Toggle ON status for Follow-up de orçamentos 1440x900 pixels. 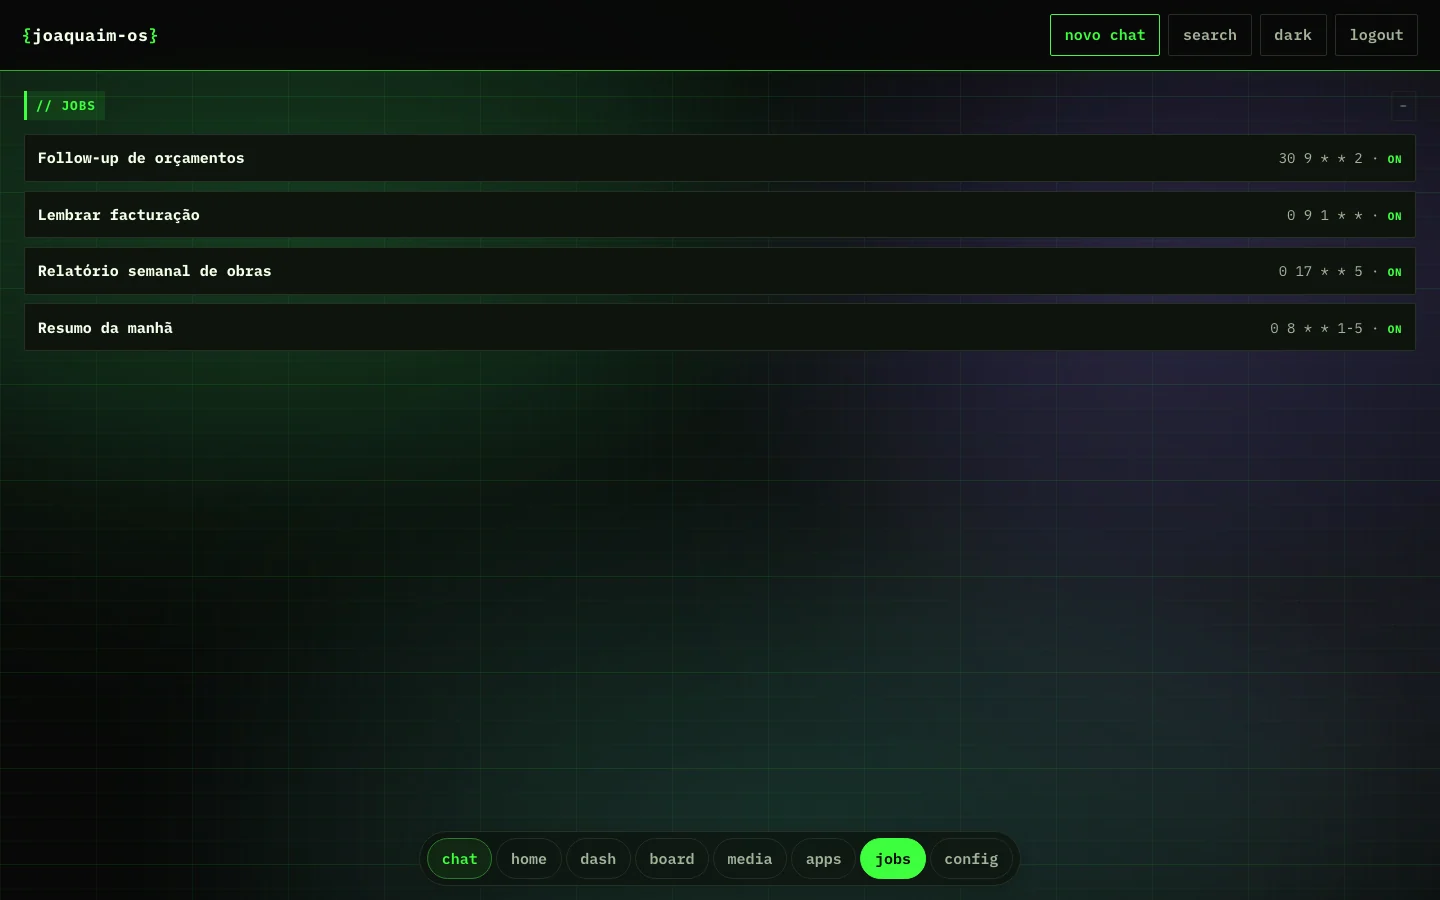point(1394,159)
